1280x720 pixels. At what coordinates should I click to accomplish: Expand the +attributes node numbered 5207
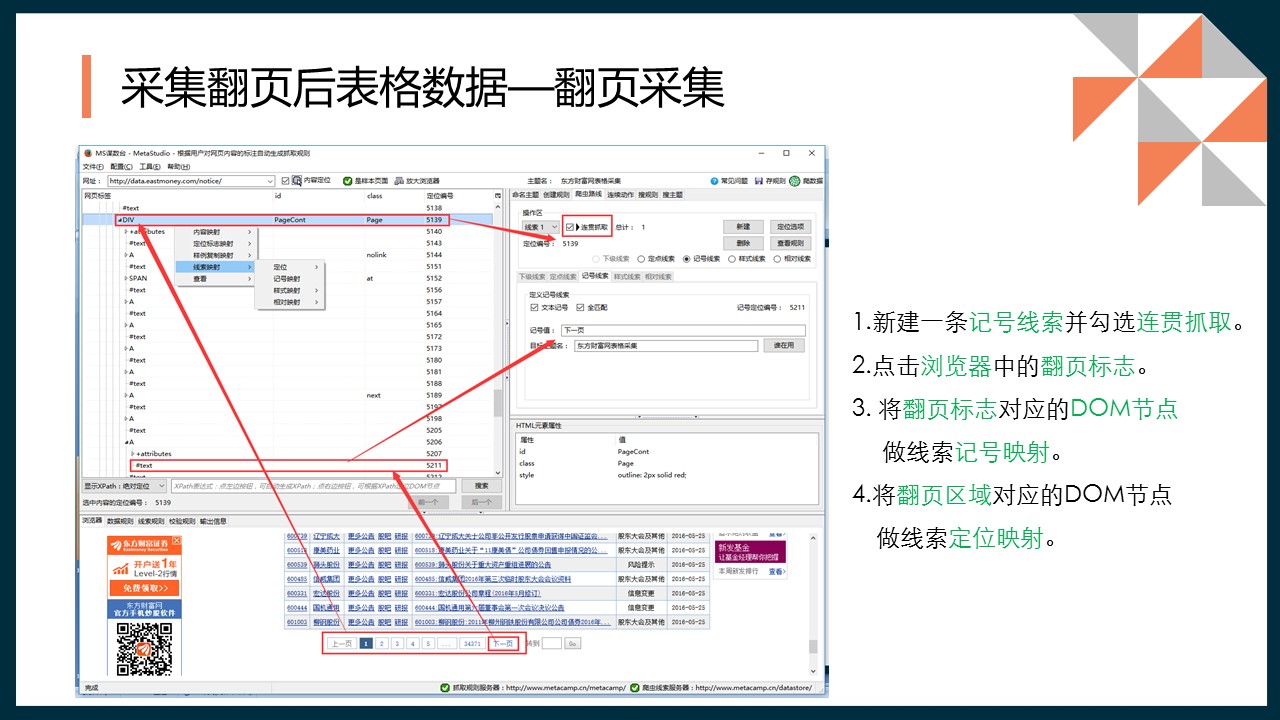point(133,453)
